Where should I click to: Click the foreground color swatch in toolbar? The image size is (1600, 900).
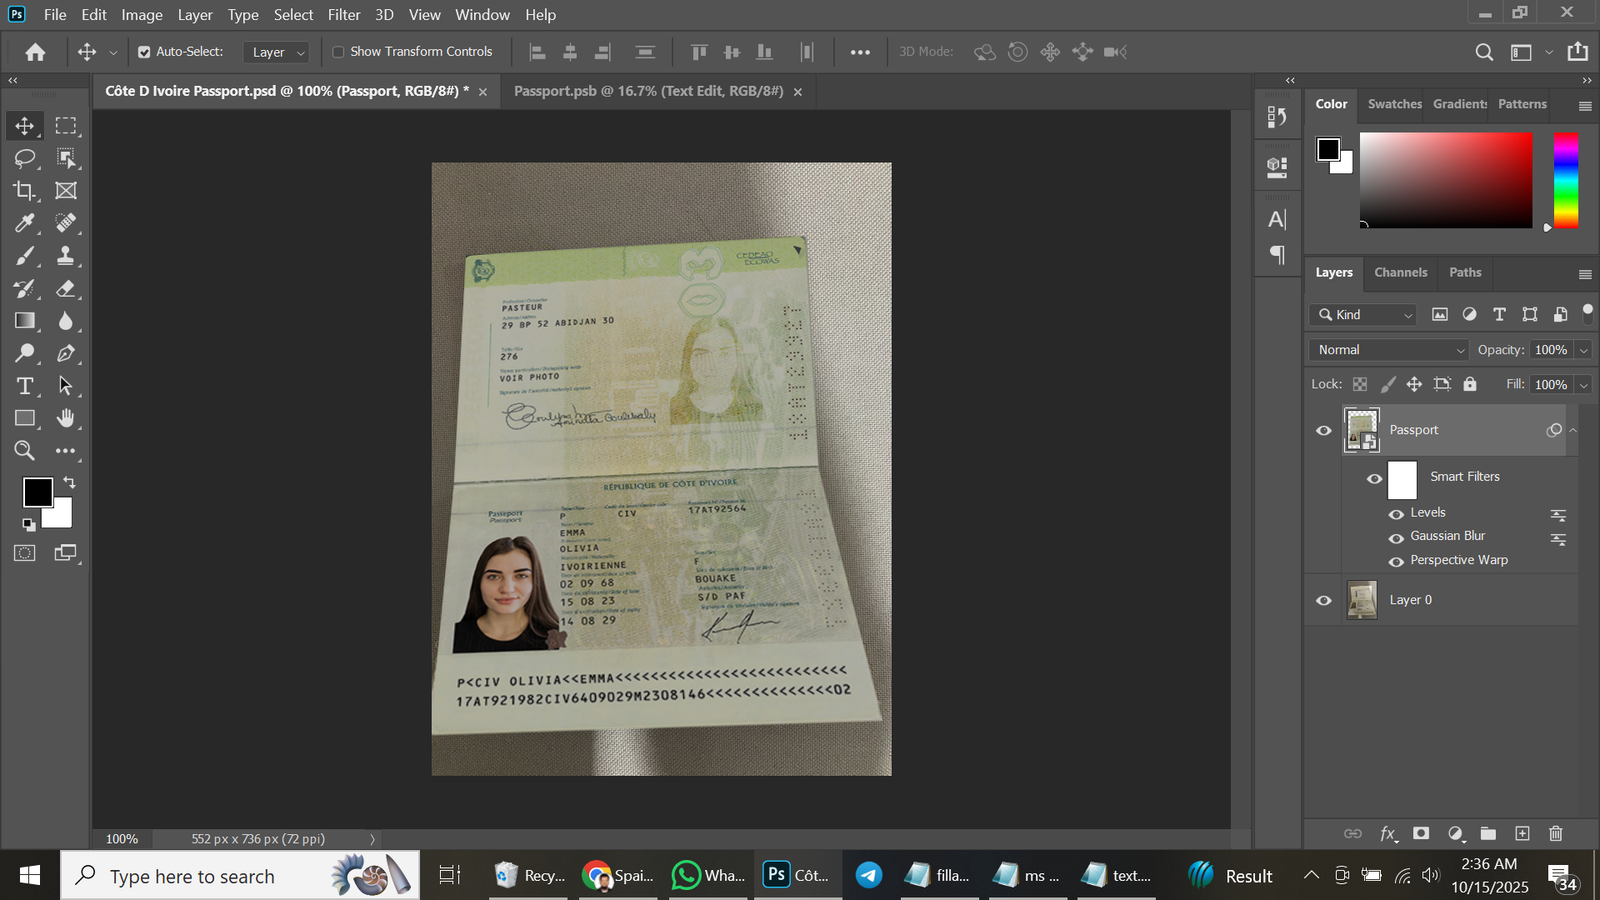pos(37,491)
